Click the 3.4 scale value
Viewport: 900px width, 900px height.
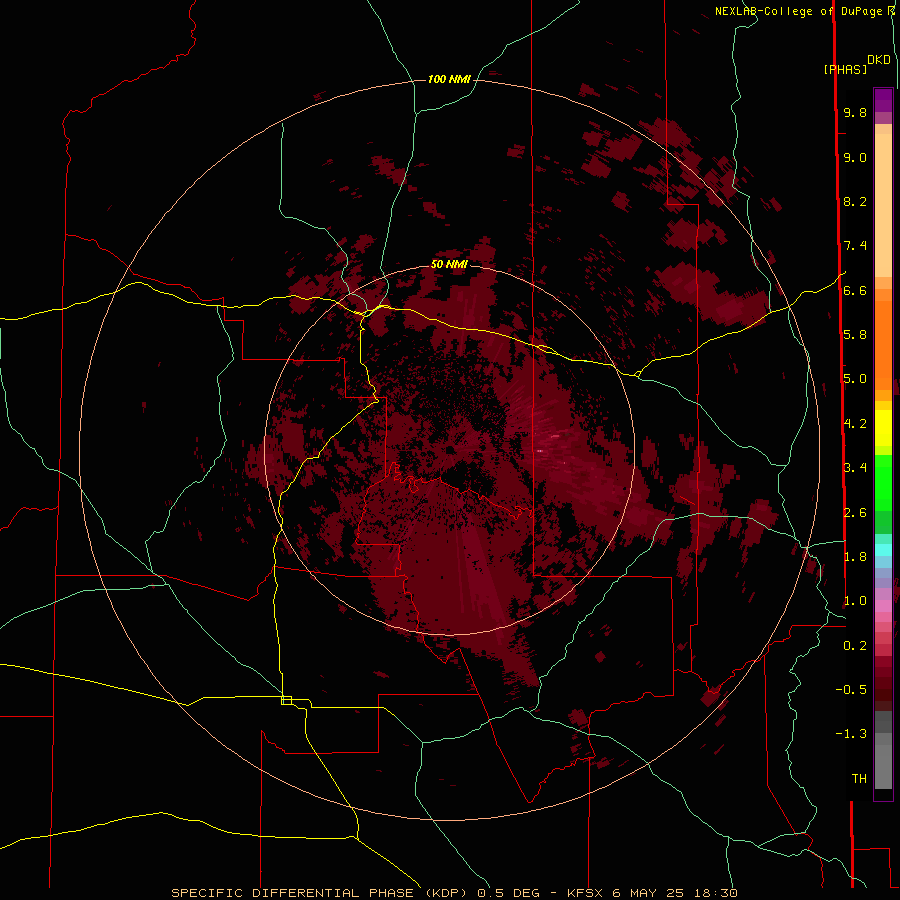pyautogui.click(x=855, y=468)
